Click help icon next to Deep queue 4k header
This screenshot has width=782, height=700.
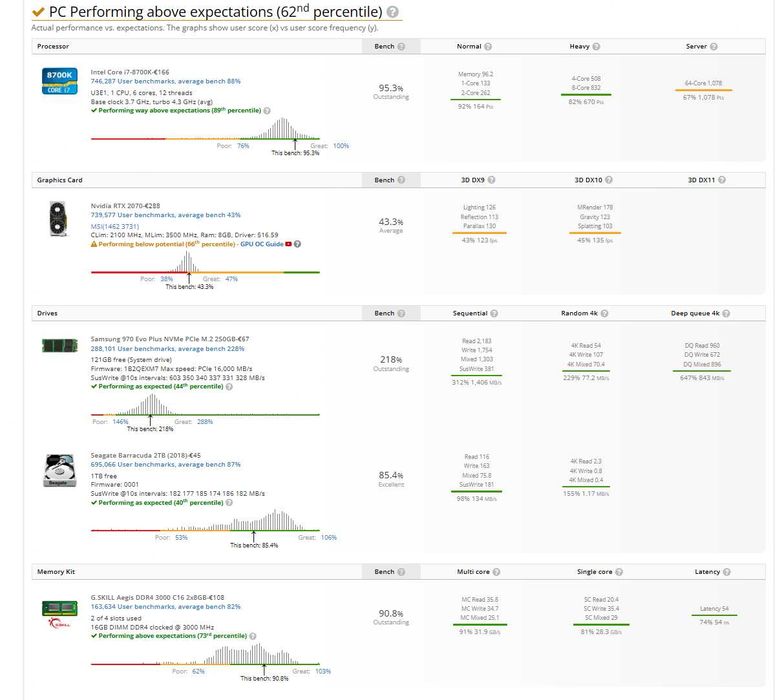coord(726,314)
